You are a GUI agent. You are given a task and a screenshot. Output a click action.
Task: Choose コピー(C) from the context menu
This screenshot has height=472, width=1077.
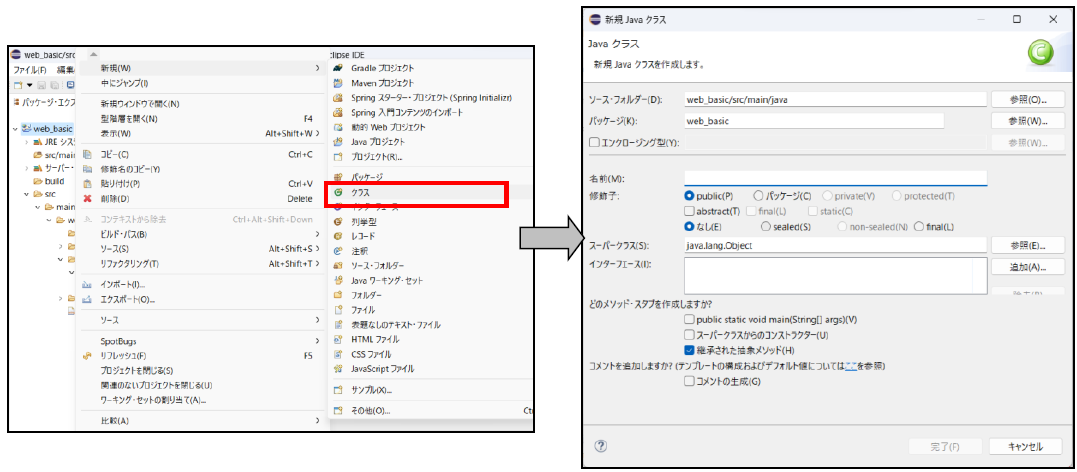point(115,155)
